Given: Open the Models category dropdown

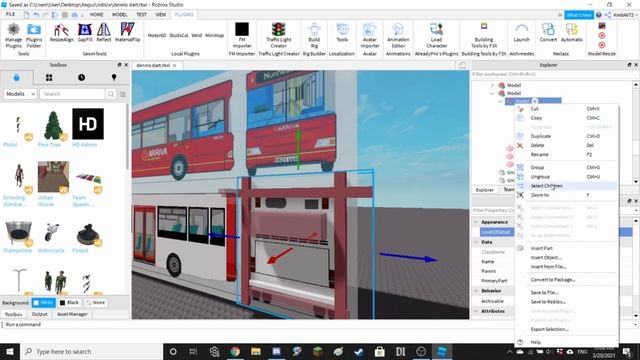Looking at the screenshot, I should click(20, 94).
